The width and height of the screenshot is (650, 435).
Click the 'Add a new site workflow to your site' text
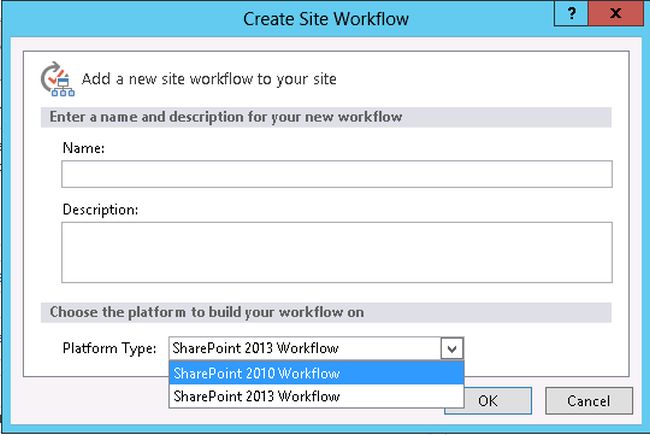tap(209, 79)
